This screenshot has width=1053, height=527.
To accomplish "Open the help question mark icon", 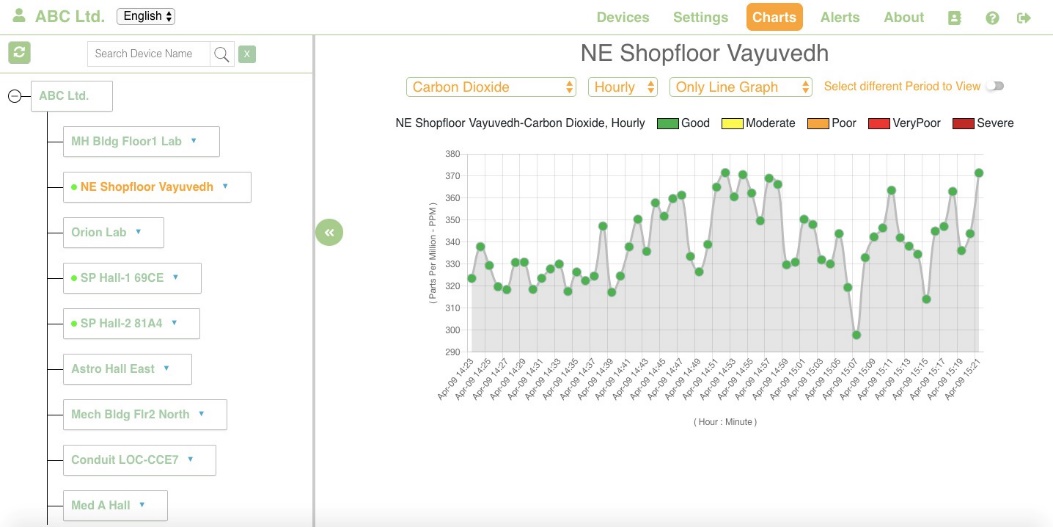I will click(993, 18).
